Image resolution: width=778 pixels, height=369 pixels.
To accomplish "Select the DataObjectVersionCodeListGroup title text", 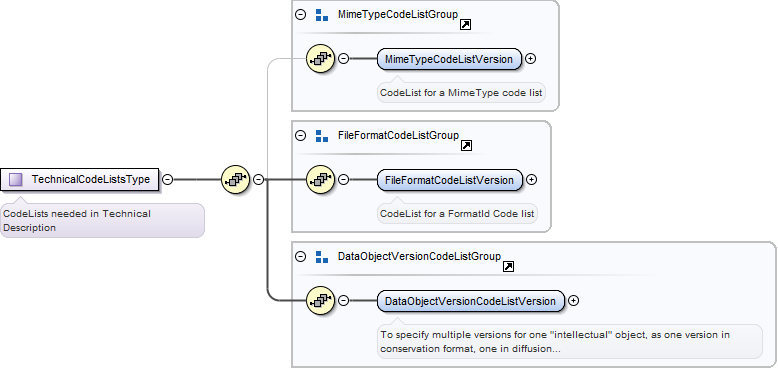I will (419, 256).
